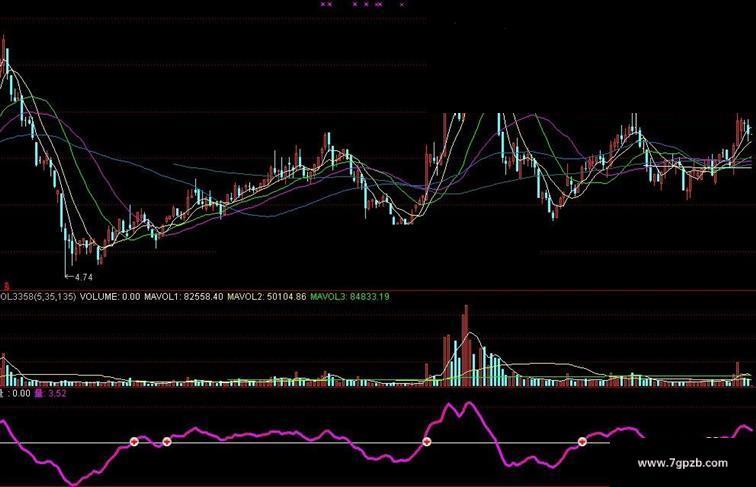Screen dimensions: 756x487
Task: Click the 4.74 lowest price label
Action: click(x=84, y=277)
